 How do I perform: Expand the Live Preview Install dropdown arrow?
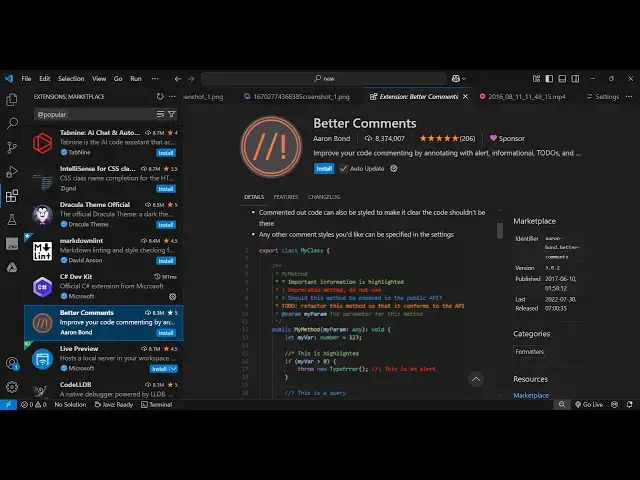[173, 369]
